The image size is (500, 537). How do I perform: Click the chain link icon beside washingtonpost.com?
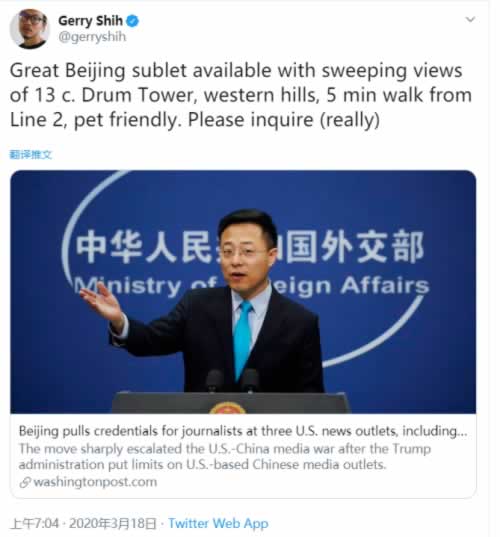[x=25, y=483]
